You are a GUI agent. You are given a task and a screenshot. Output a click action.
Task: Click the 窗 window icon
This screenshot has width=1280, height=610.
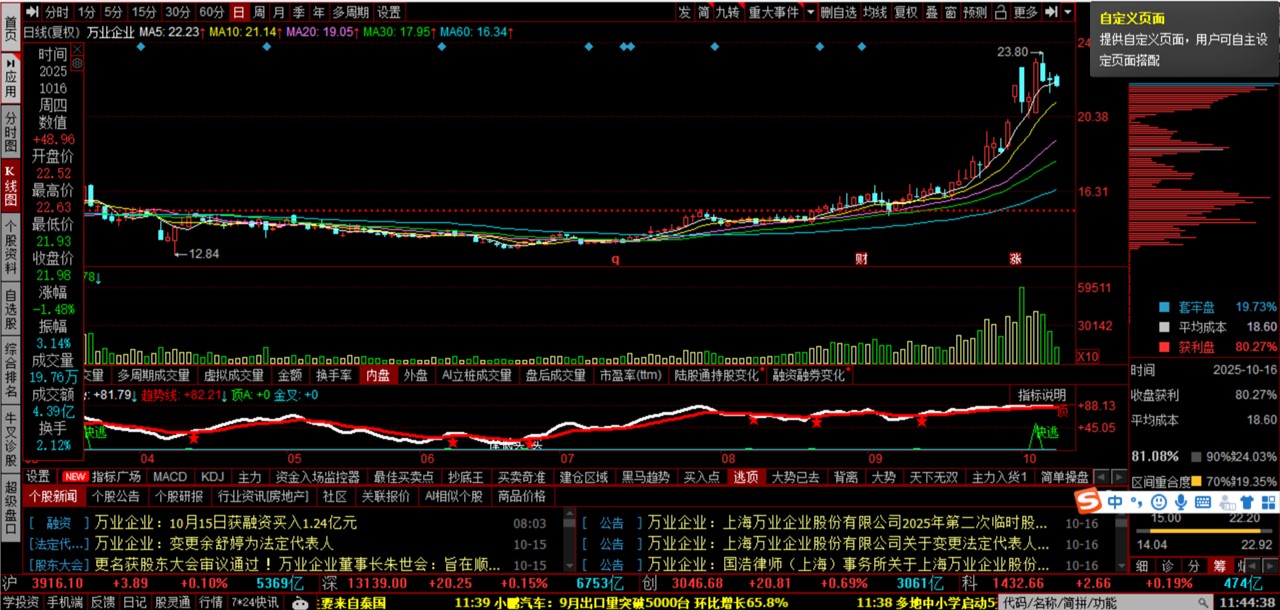pos(951,12)
